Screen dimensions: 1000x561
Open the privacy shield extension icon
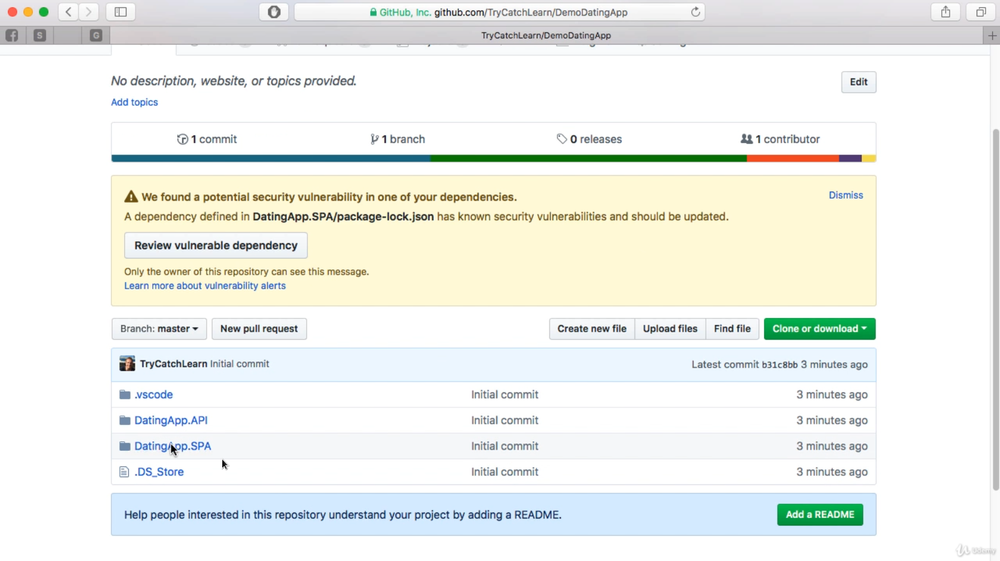(x=274, y=11)
